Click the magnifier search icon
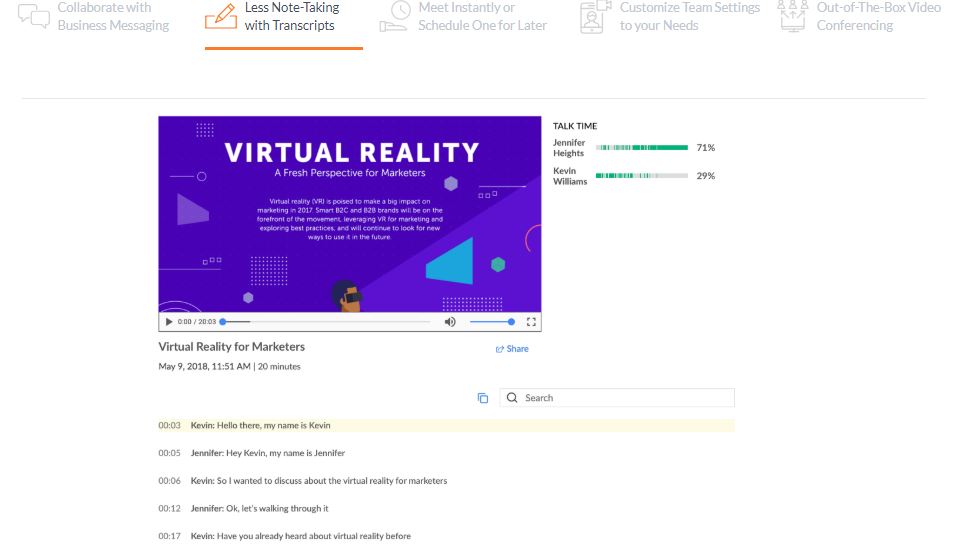The height and width of the screenshot is (549, 954). pos(512,397)
